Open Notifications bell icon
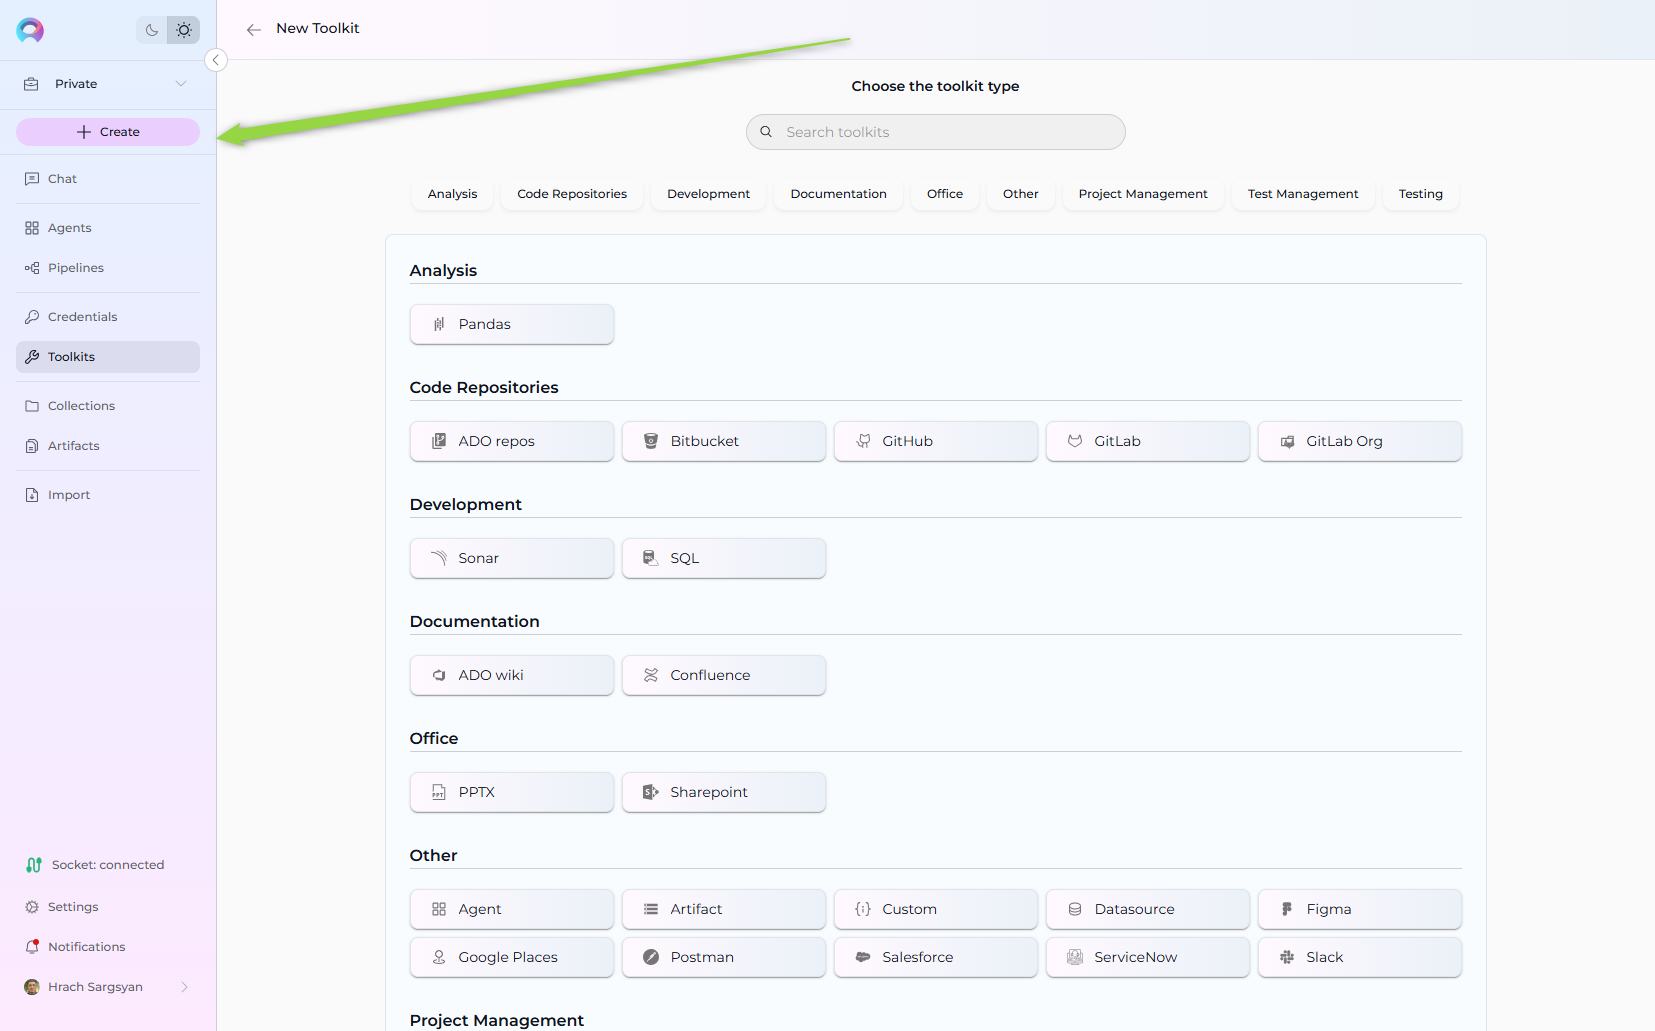The image size is (1655, 1031). [x=32, y=947]
